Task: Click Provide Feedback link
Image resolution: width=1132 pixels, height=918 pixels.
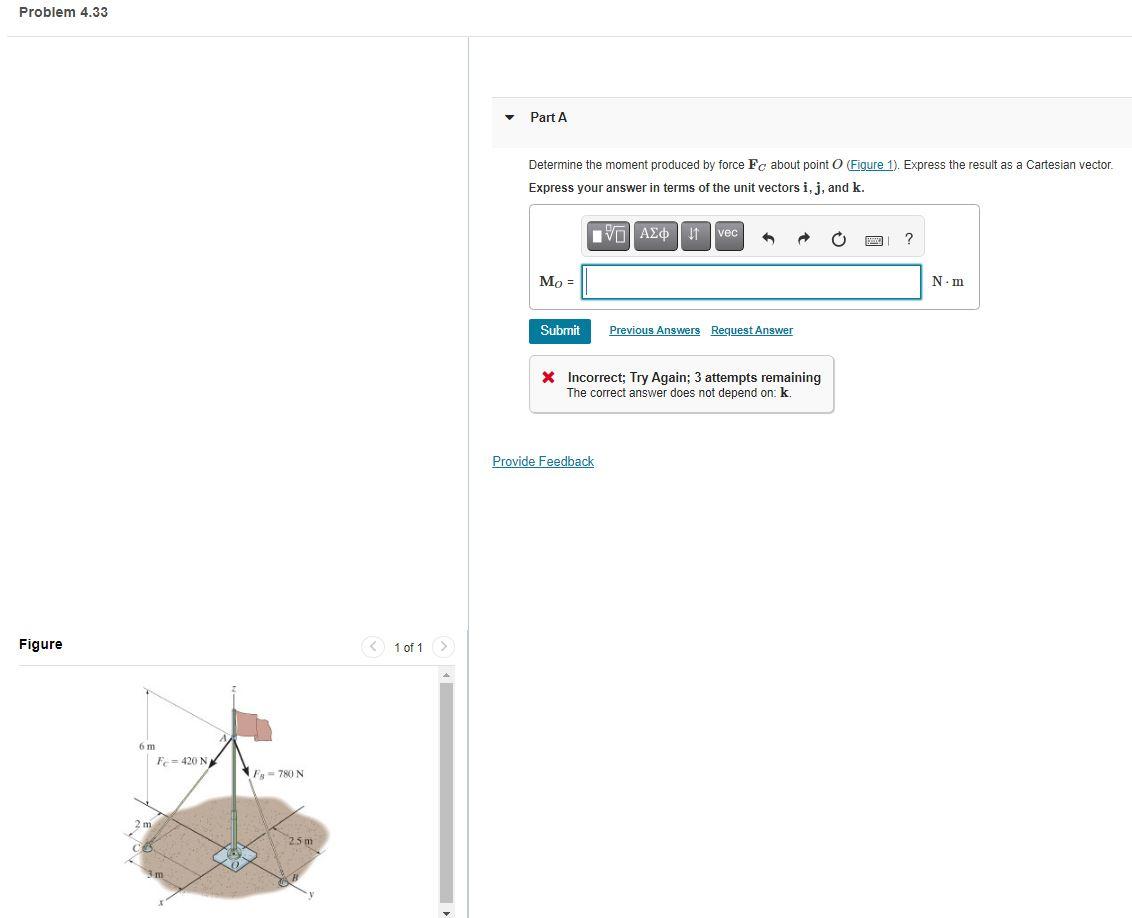Action: [x=543, y=461]
